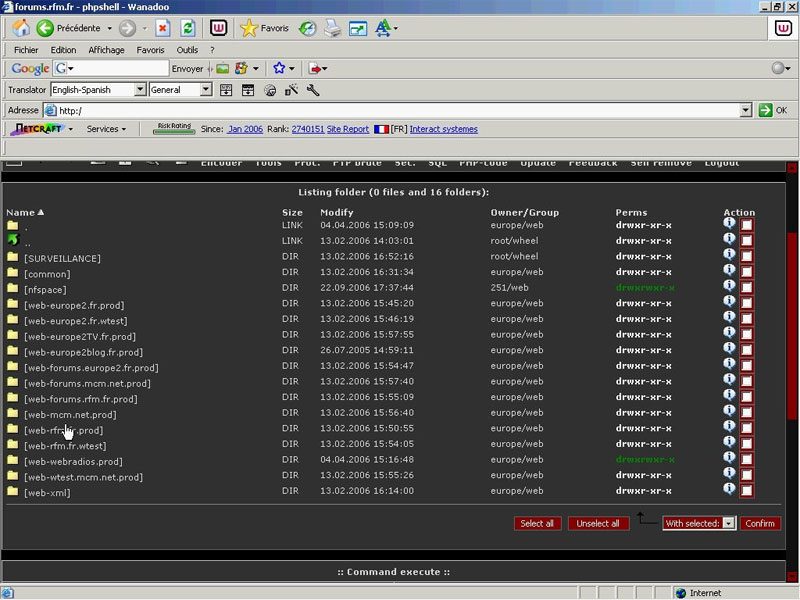This screenshot has height=600, width=800.
Task: Click the forward arrow navigation icon
Action: (x=127, y=29)
